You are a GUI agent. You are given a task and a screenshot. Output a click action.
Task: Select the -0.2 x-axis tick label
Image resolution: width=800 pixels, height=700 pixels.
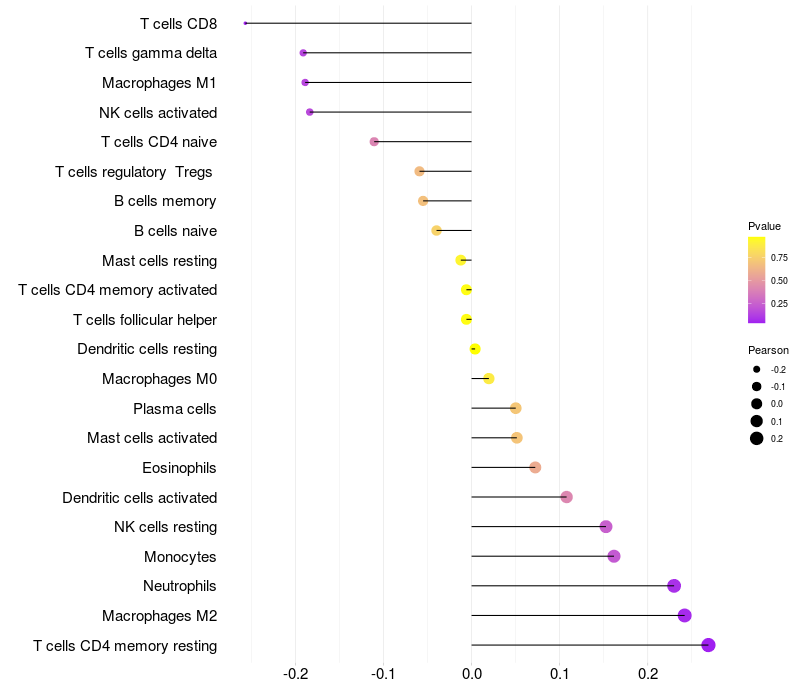point(296,673)
